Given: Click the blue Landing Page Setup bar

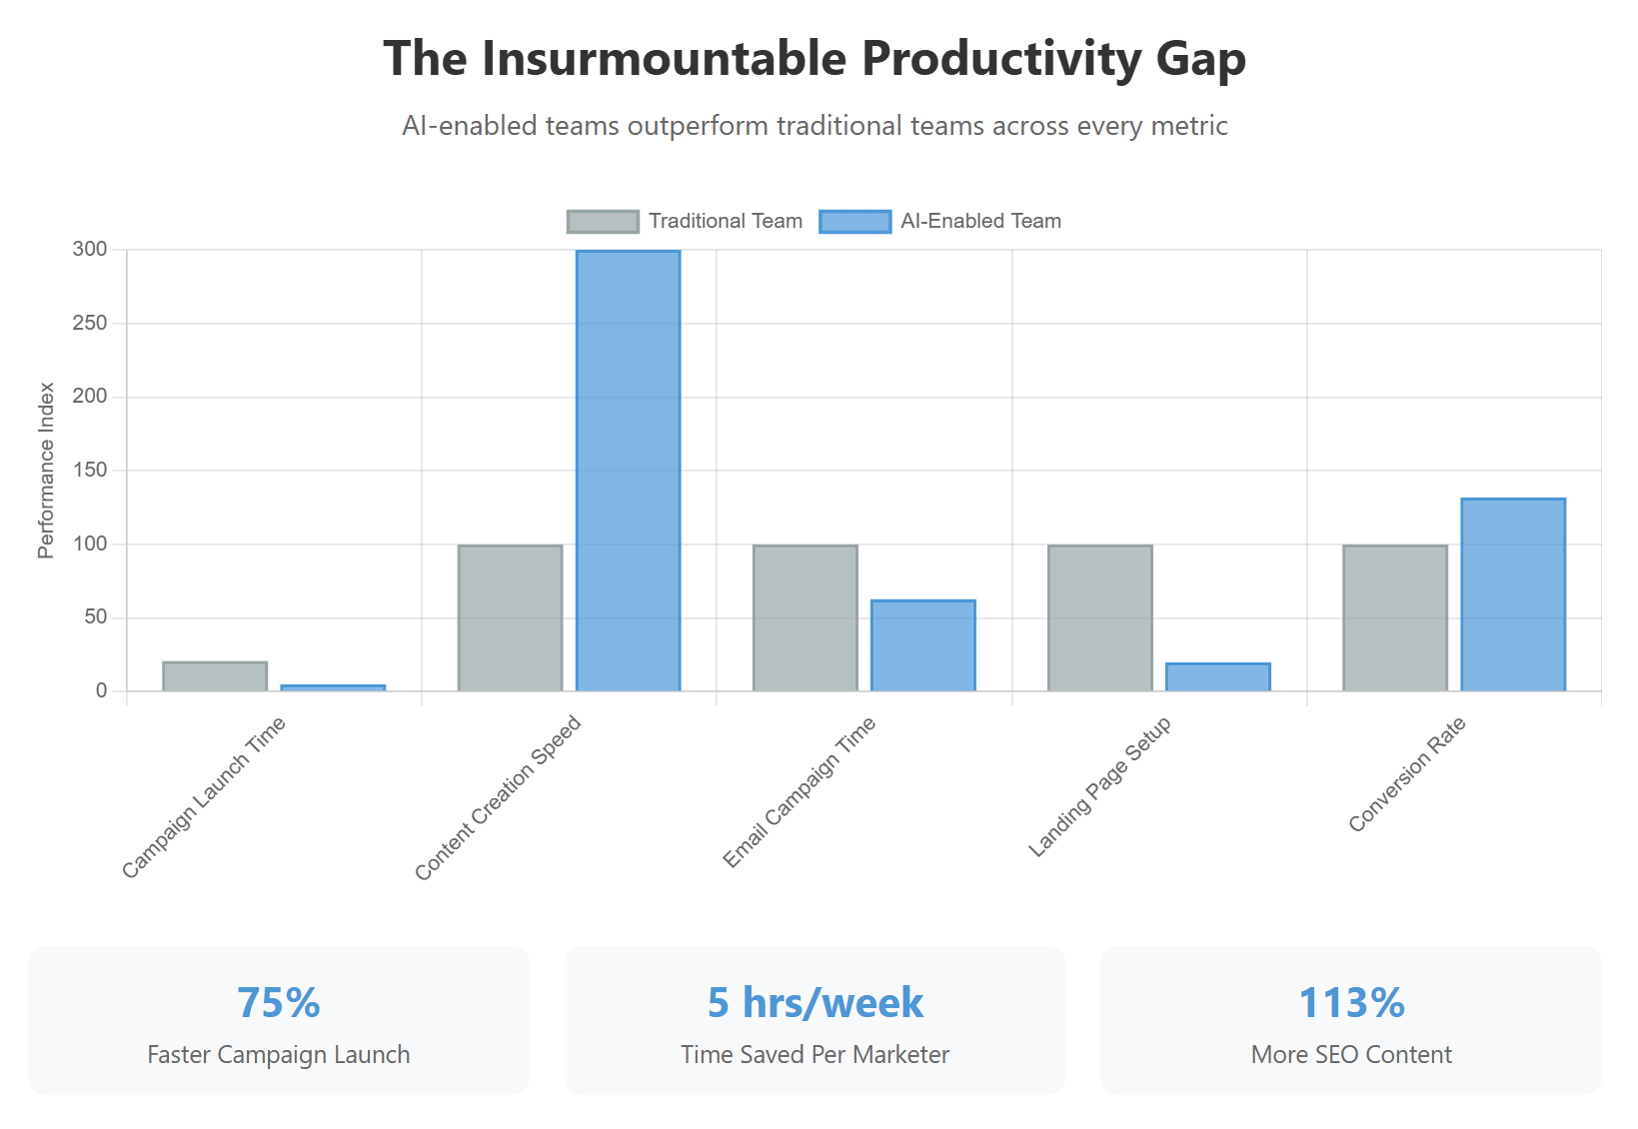Looking at the screenshot, I should (x=1218, y=677).
